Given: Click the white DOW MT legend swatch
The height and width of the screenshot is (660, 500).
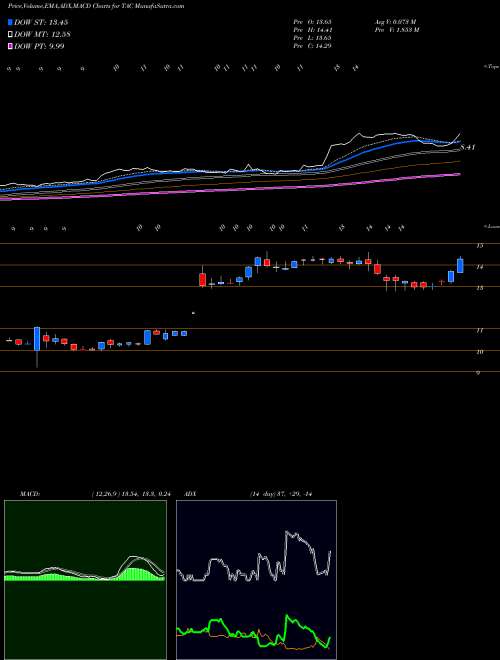Looking at the screenshot, I should [x=11, y=35].
